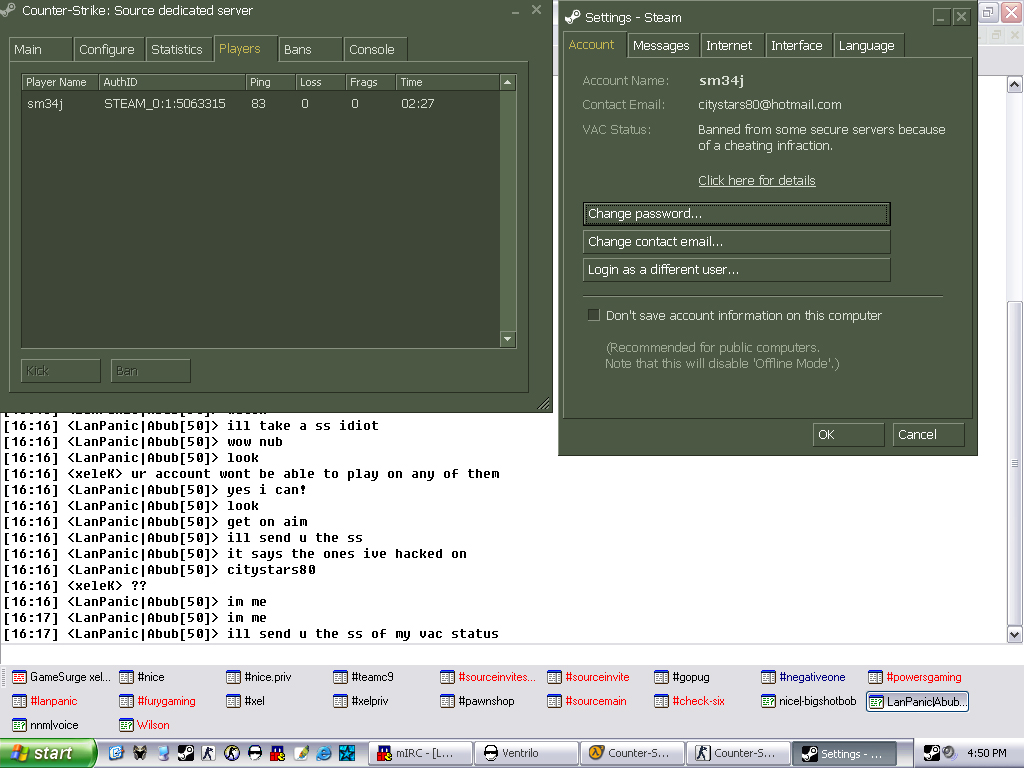Open the #lanpanic channel window
Image resolution: width=1024 pixels, height=768 pixels.
click(x=44, y=701)
